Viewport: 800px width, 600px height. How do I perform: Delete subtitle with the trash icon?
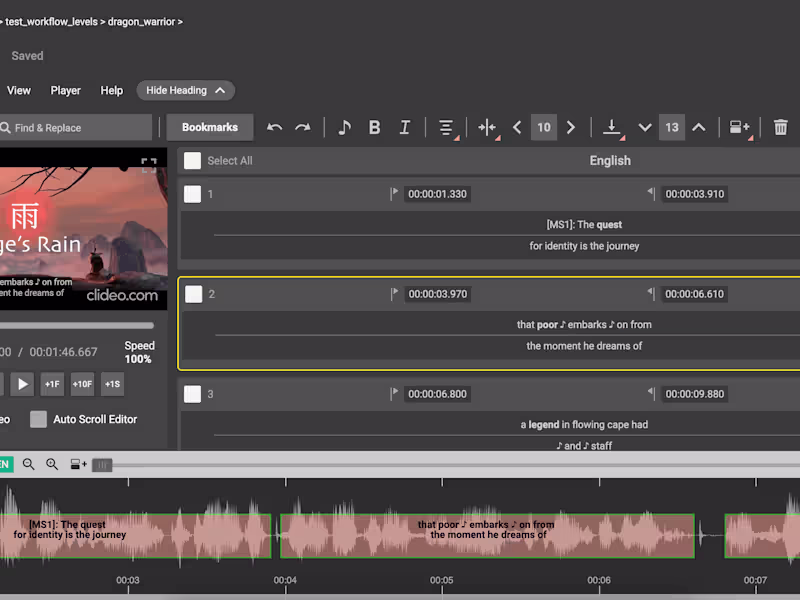click(780, 127)
